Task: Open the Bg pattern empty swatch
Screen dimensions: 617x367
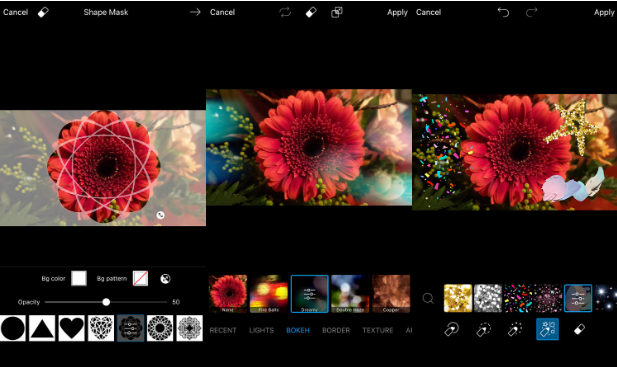Action: pos(140,278)
